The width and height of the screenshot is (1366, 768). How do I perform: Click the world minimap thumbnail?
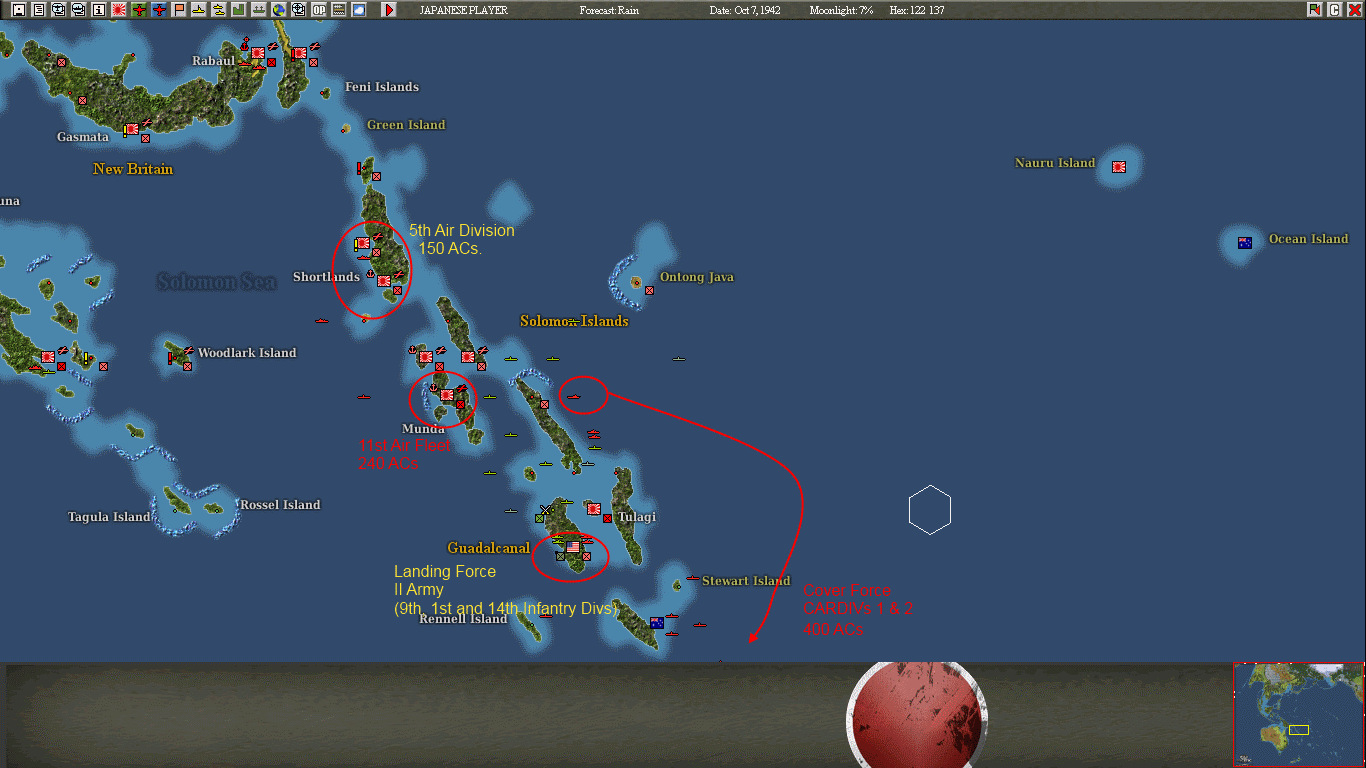tap(1299, 714)
